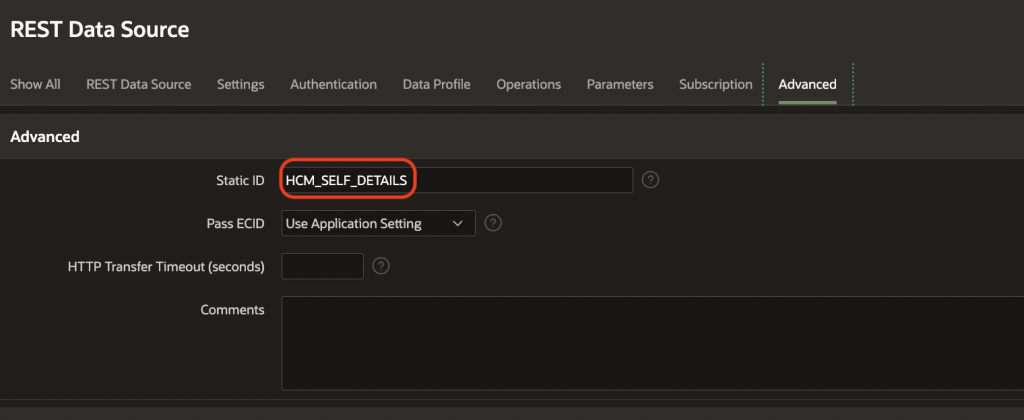The image size is (1024, 420).
Task: Click the HTTP Transfer Timeout (seconds) label
Action: [166, 266]
